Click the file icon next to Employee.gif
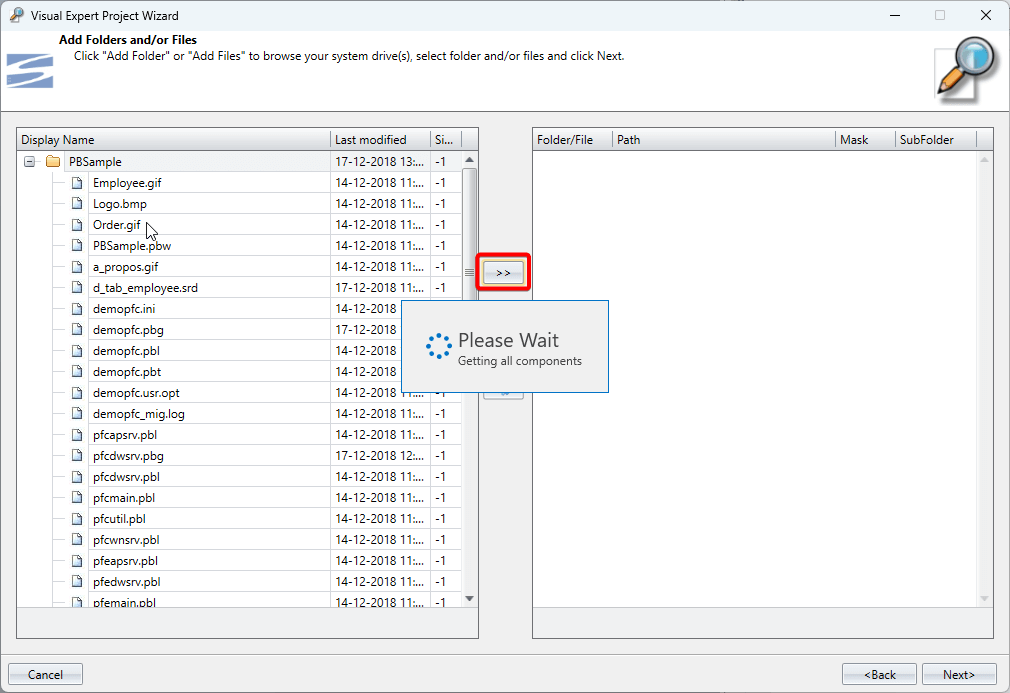 [x=76, y=183]
